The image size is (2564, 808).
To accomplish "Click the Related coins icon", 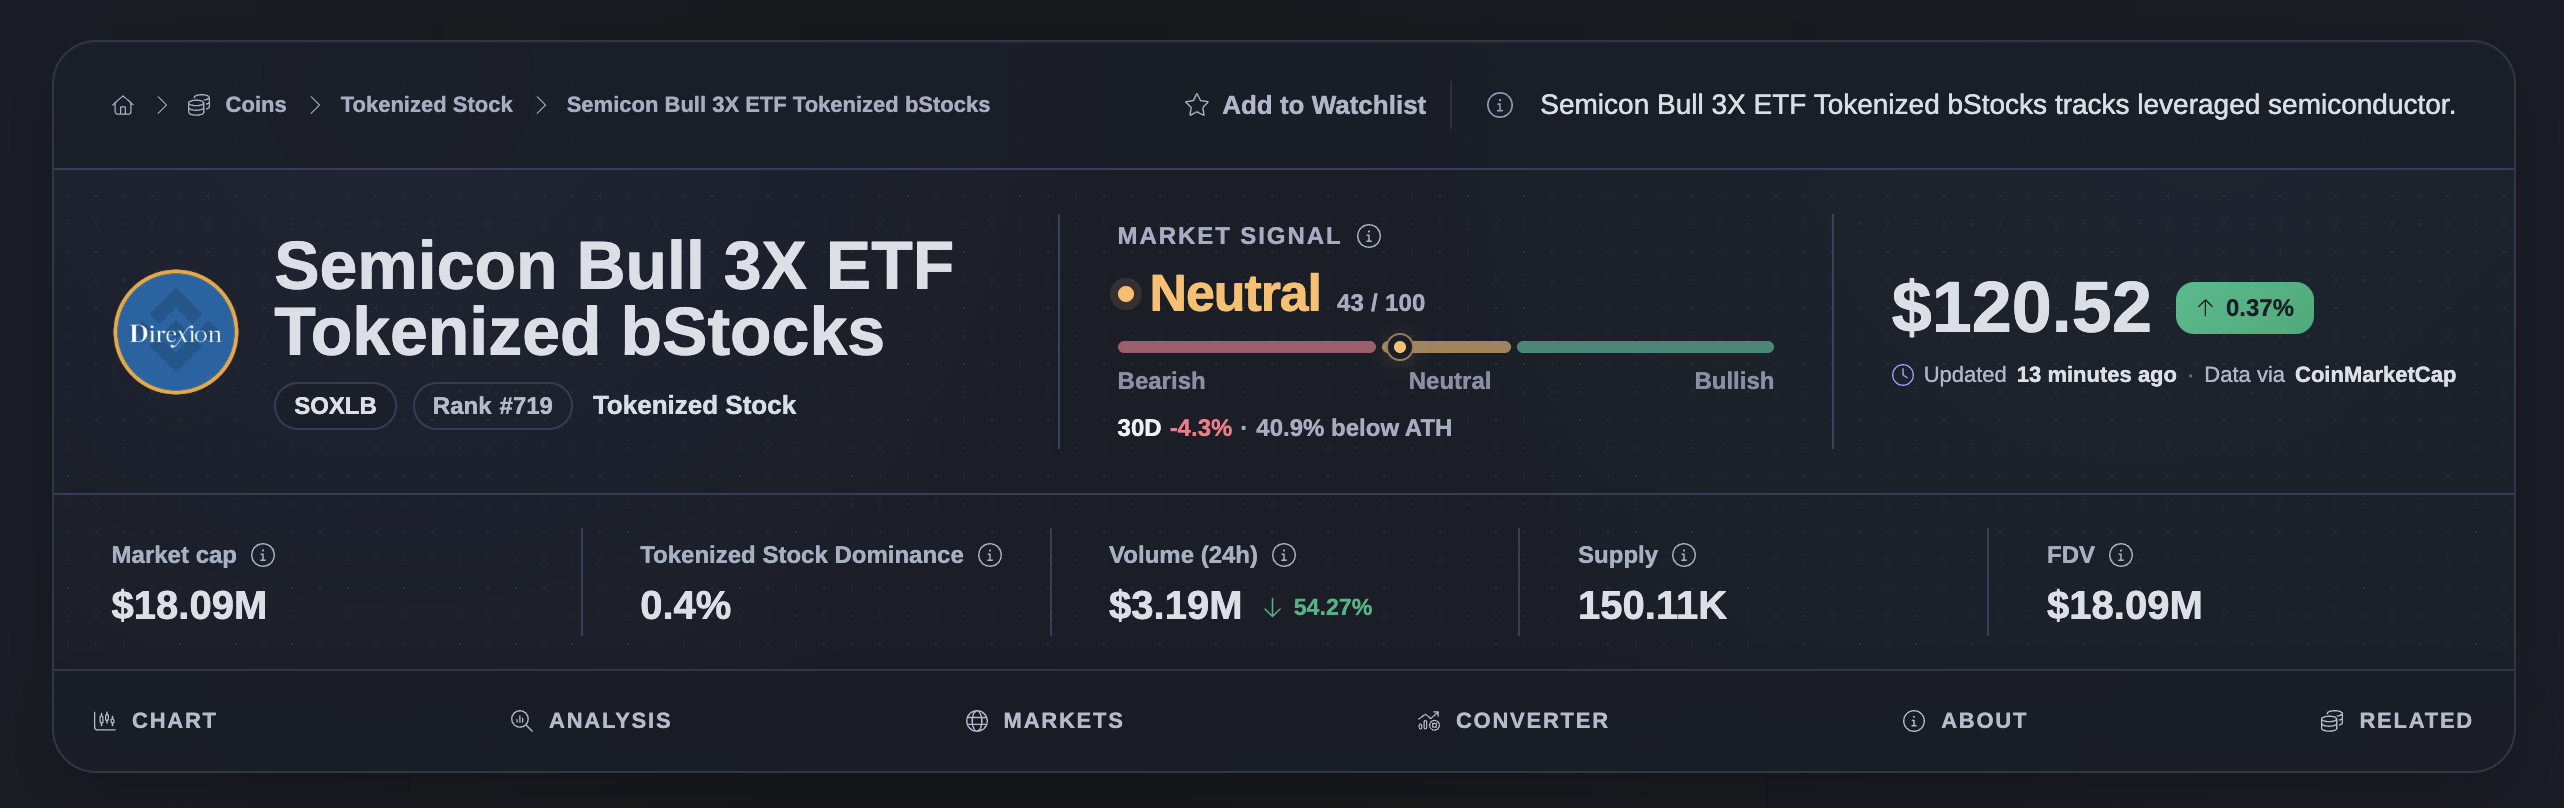I will coord(2332,721).
